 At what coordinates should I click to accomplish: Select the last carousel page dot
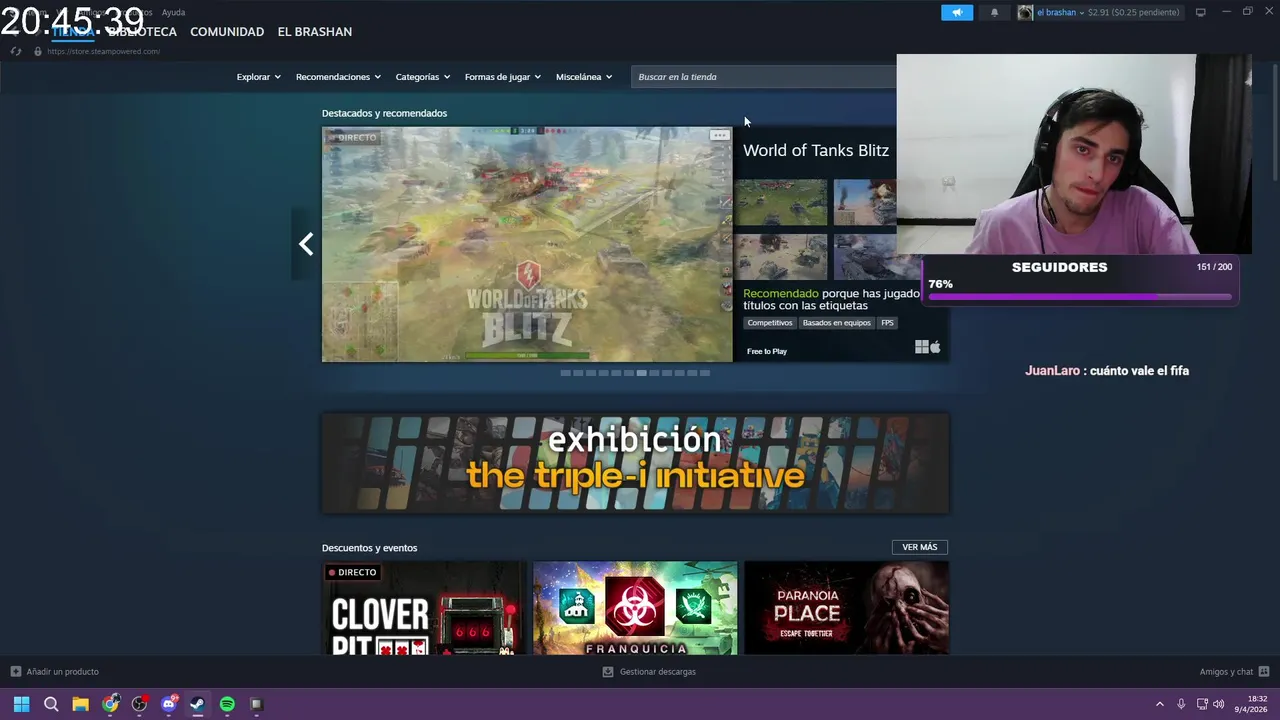tap(705, 373)
